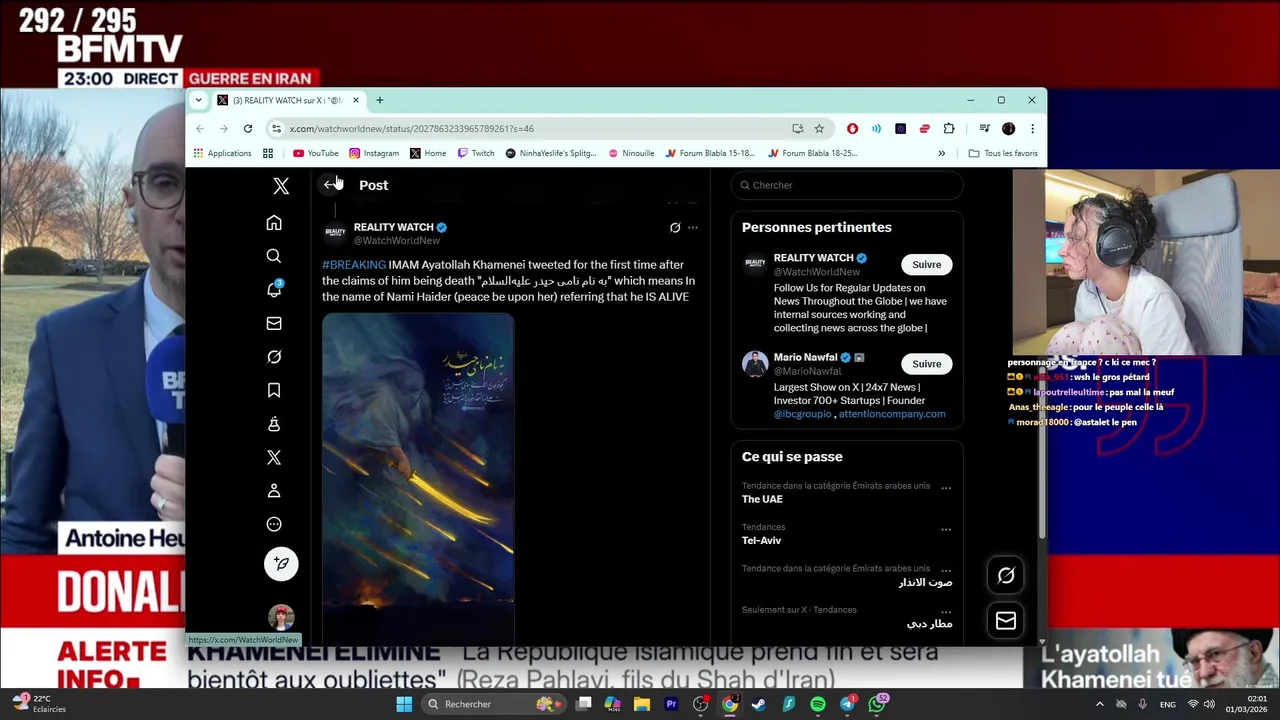Open Bookmarks icon in X sidebar
Image resolution: width=1280 pixels, height=720 pixels.
(x=274, y=390)
